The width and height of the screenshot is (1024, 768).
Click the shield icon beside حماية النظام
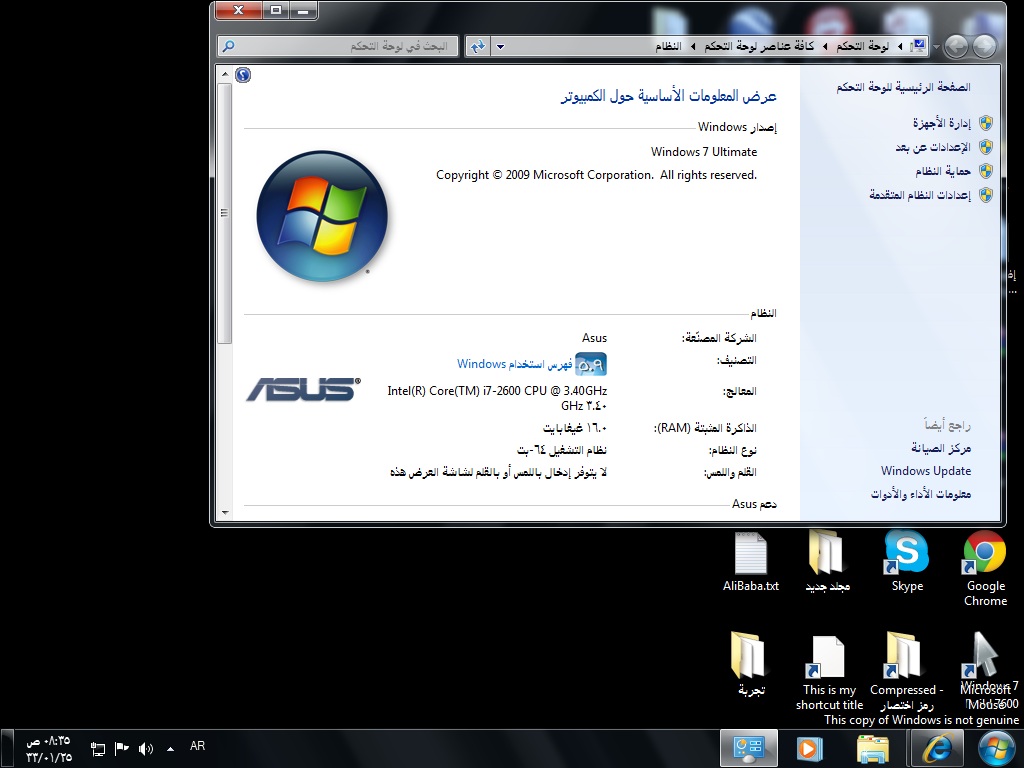[985, 171]
